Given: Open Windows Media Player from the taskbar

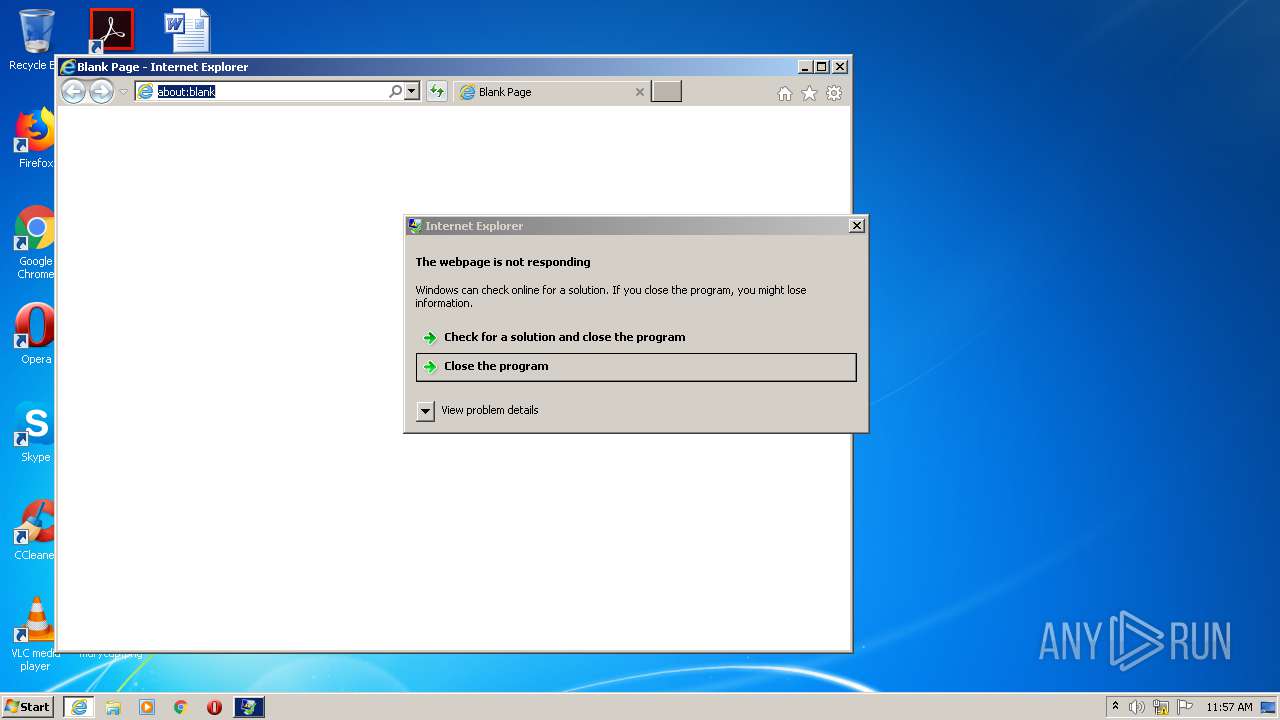Looking at the screenshot, I should 147,707.
